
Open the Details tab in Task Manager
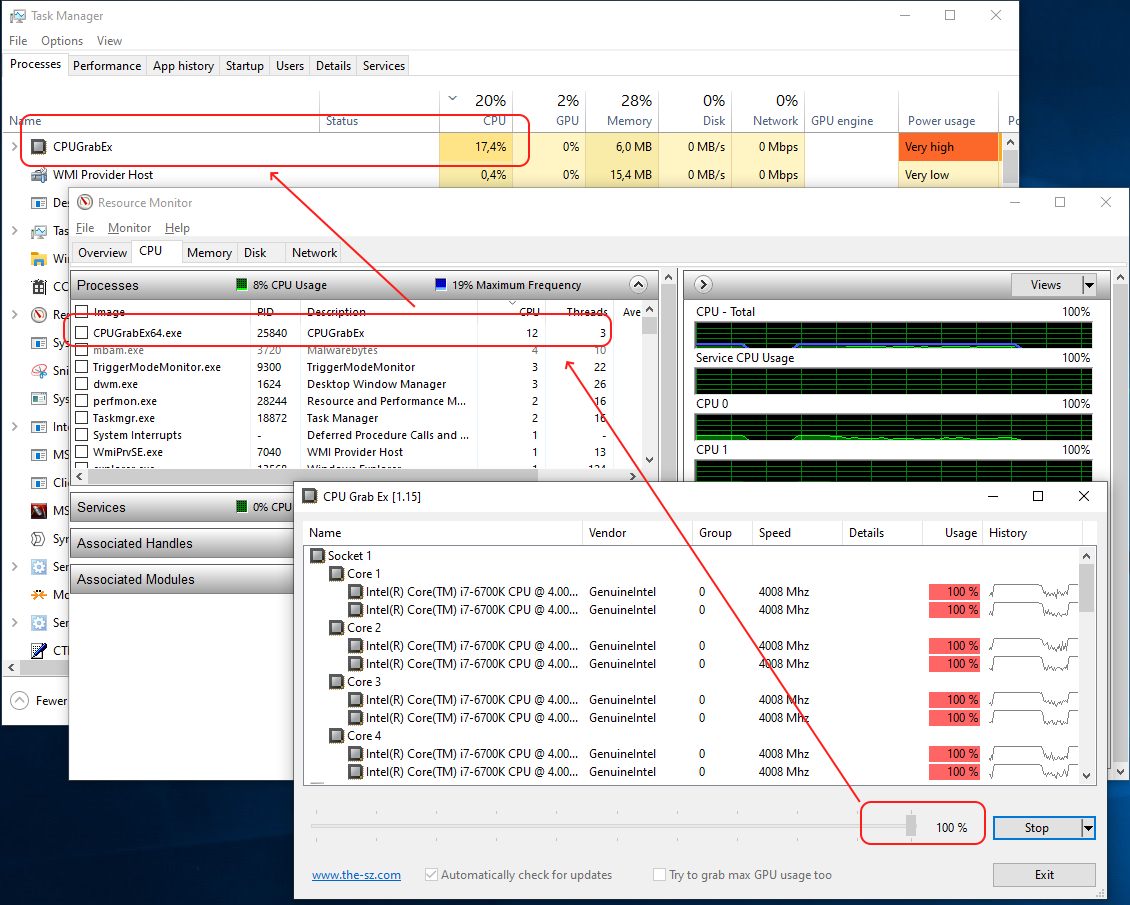tap(333, 66)
